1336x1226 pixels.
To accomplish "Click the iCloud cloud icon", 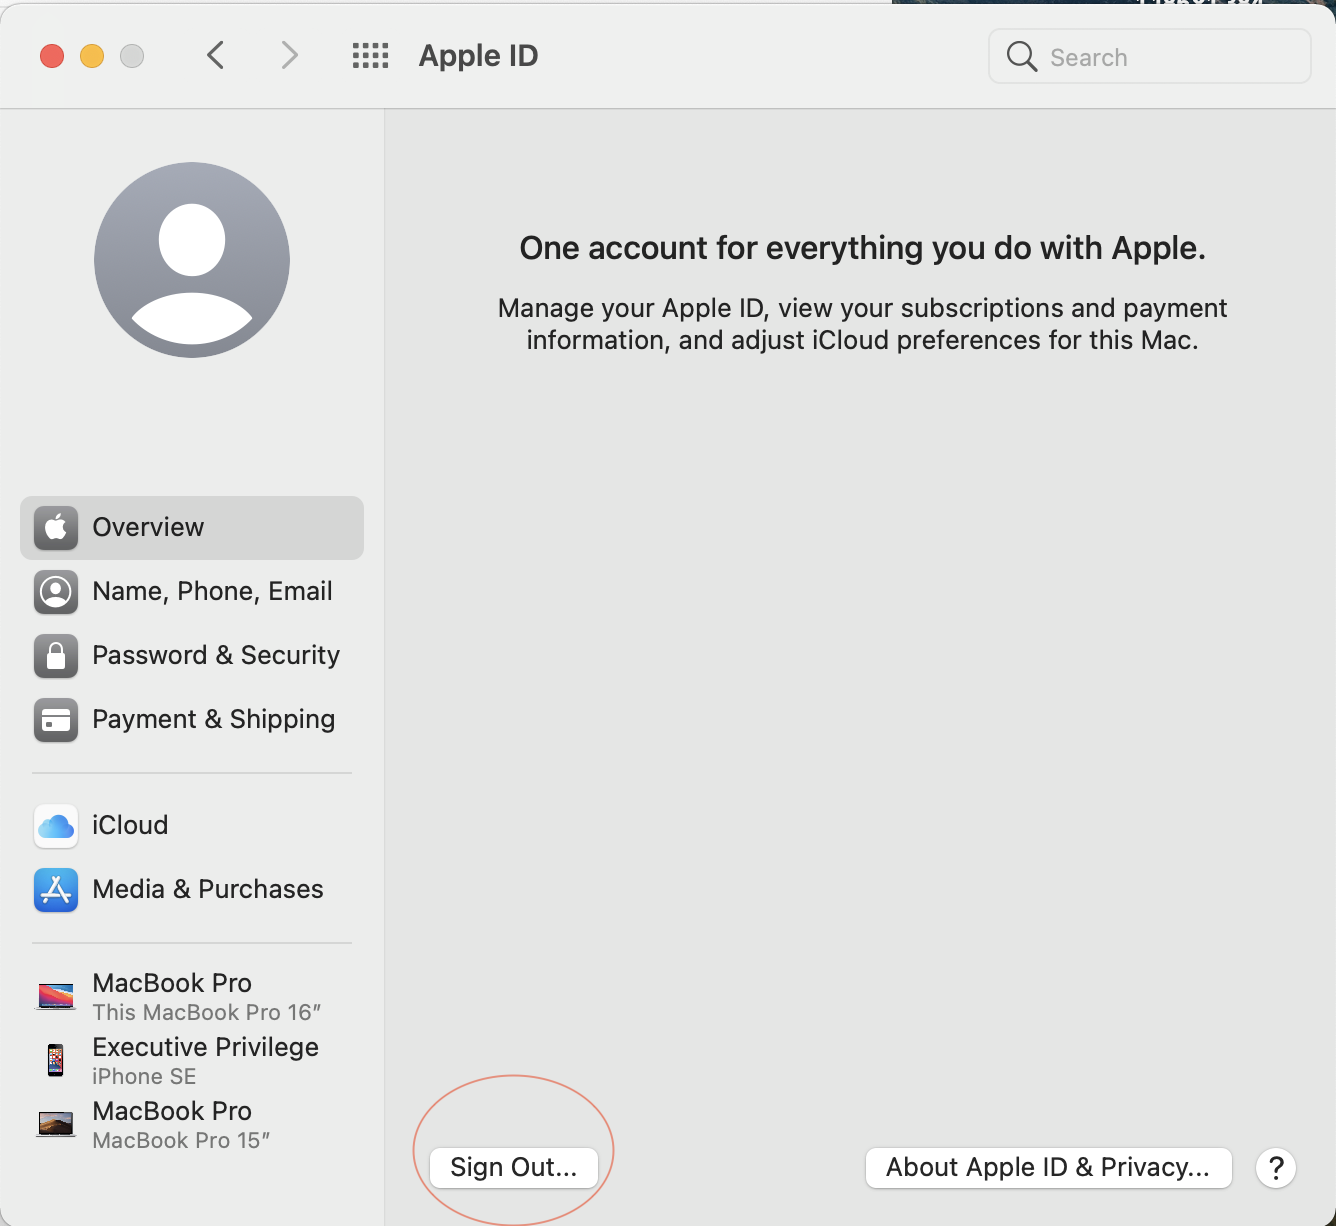I will tap(56, 826).
